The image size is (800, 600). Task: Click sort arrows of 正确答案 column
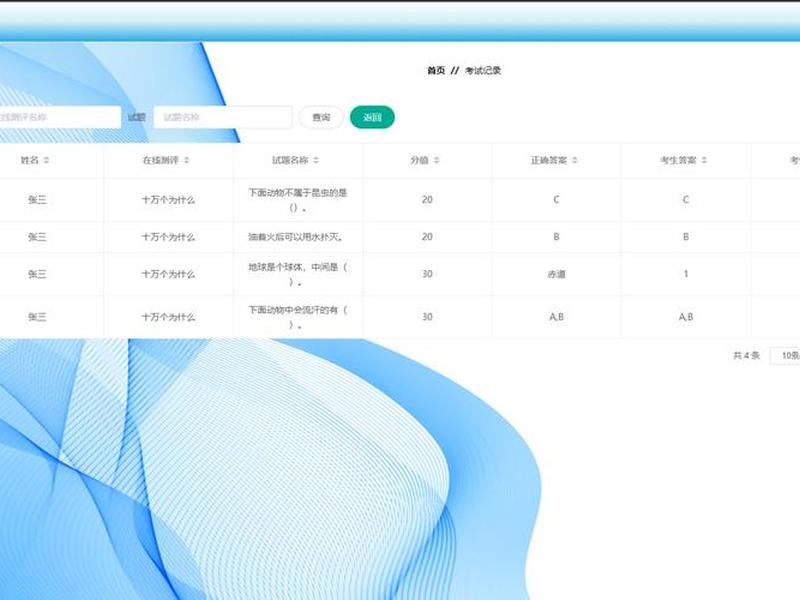575,160
